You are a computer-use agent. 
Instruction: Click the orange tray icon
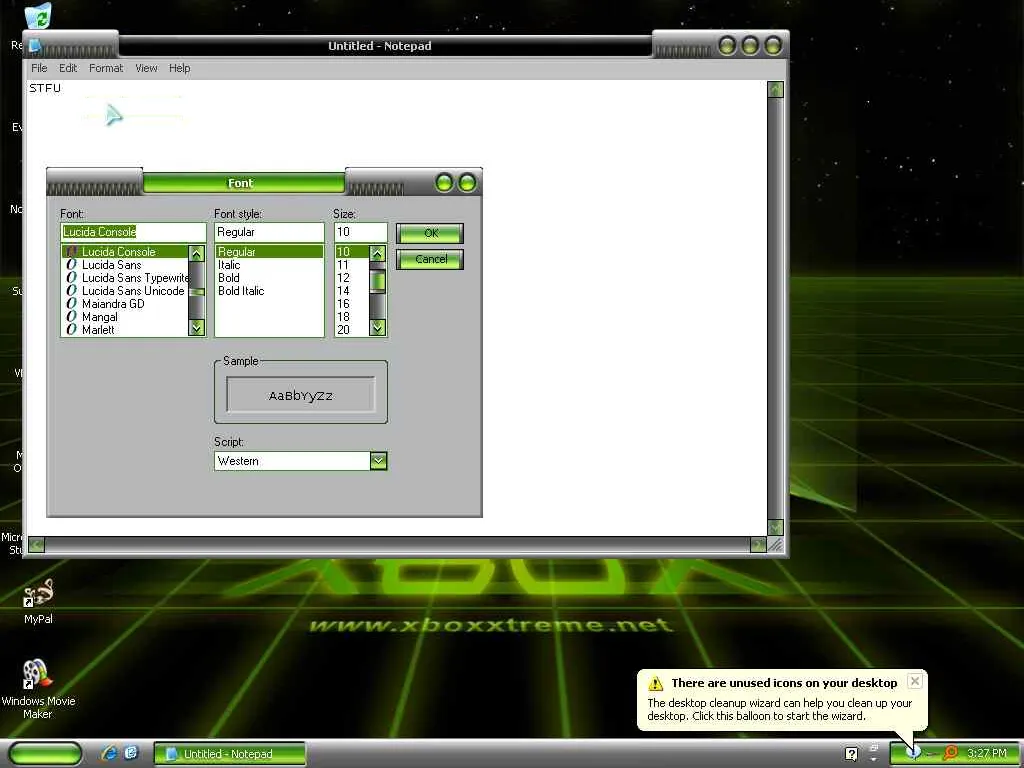click(x=951, y=753)
